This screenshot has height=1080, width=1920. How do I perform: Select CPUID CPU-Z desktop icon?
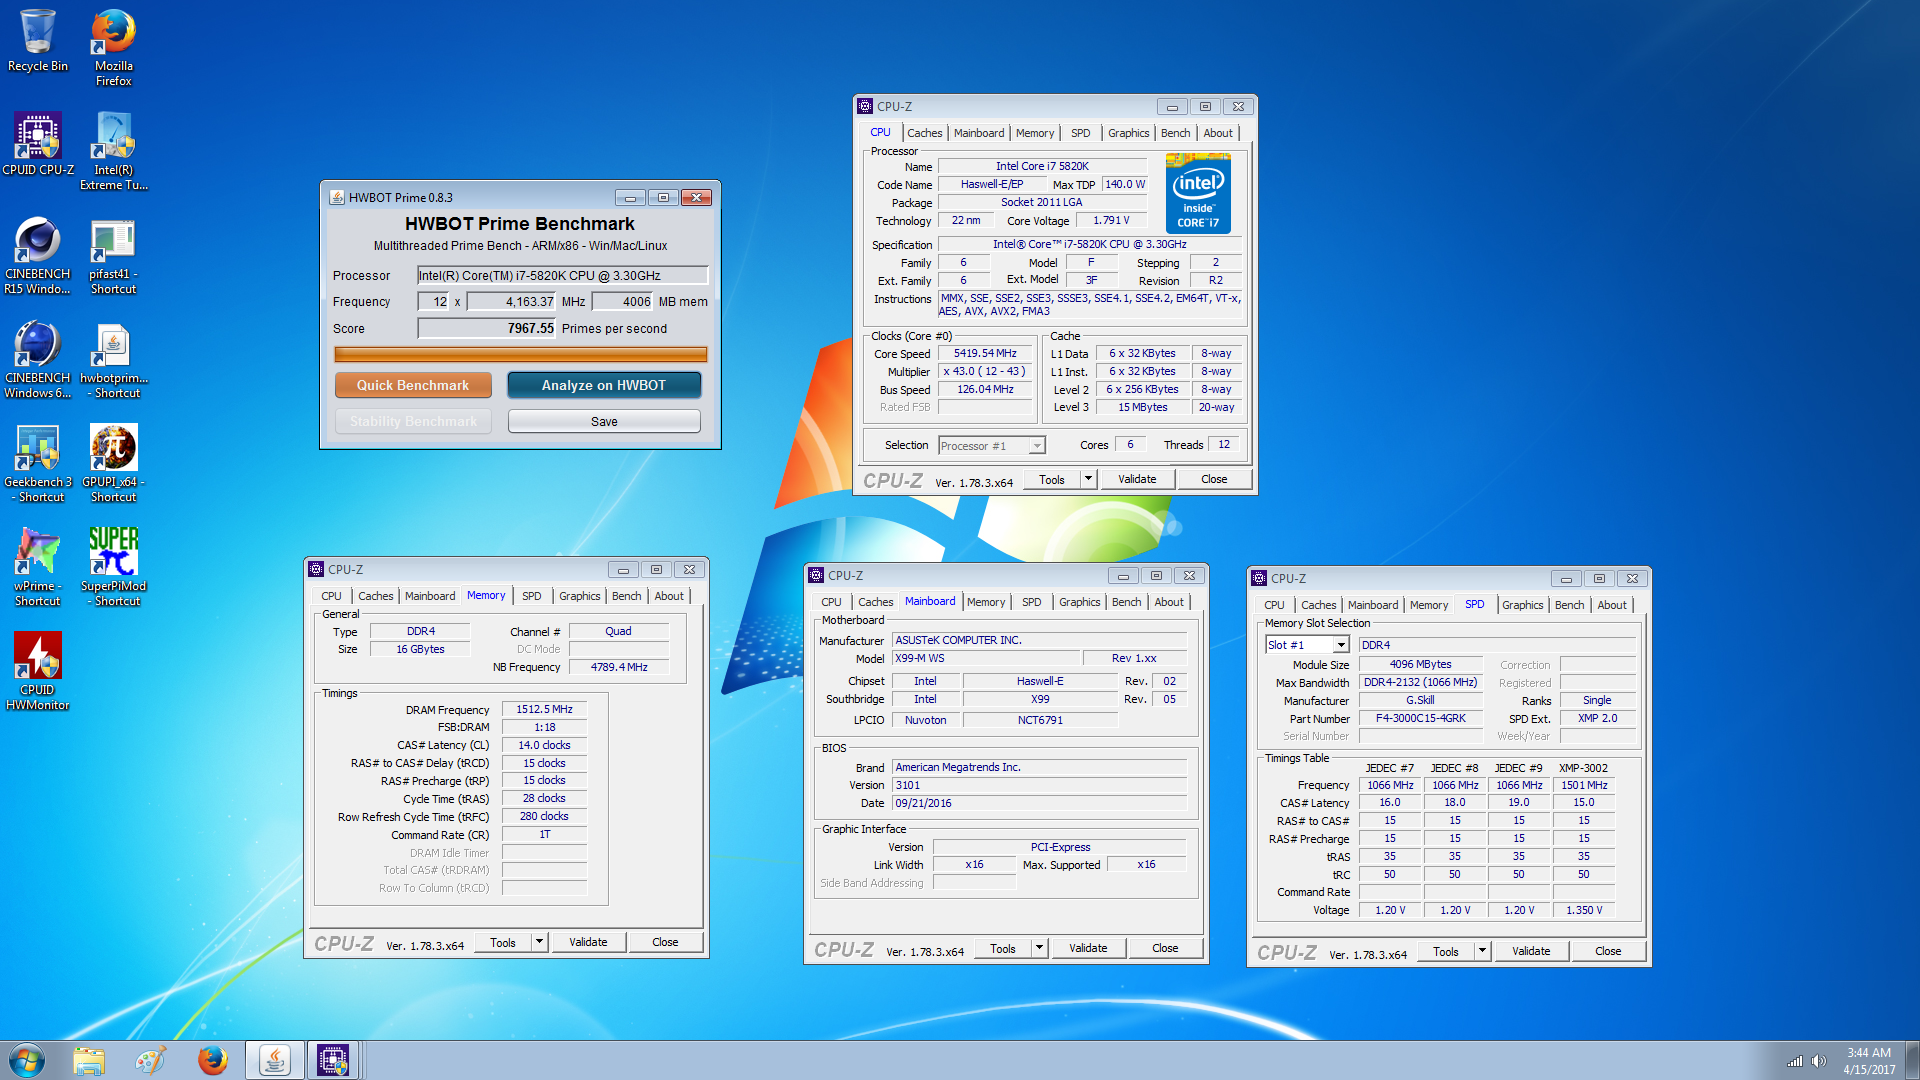pos(38,144)
